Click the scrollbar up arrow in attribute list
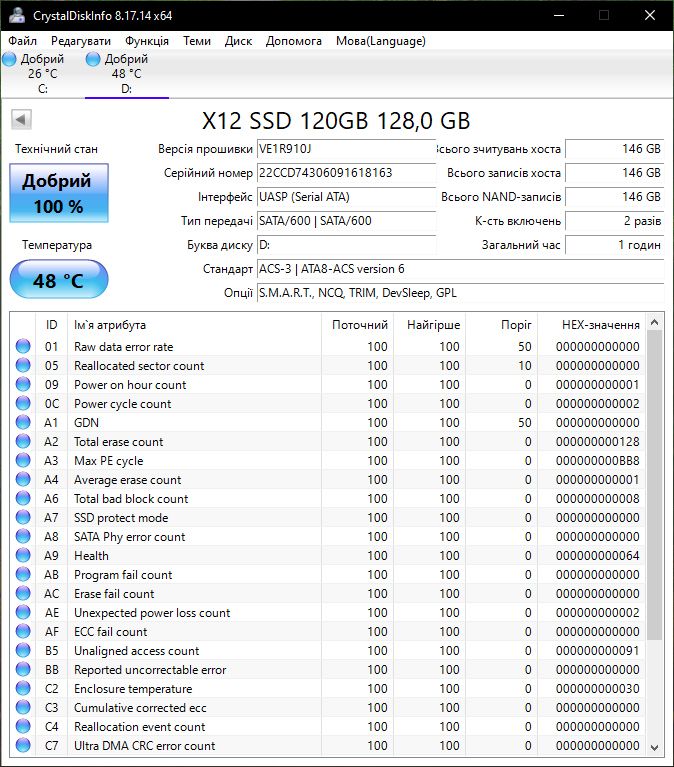The width and height of the screenshot is (674, 767). [654, 322]
